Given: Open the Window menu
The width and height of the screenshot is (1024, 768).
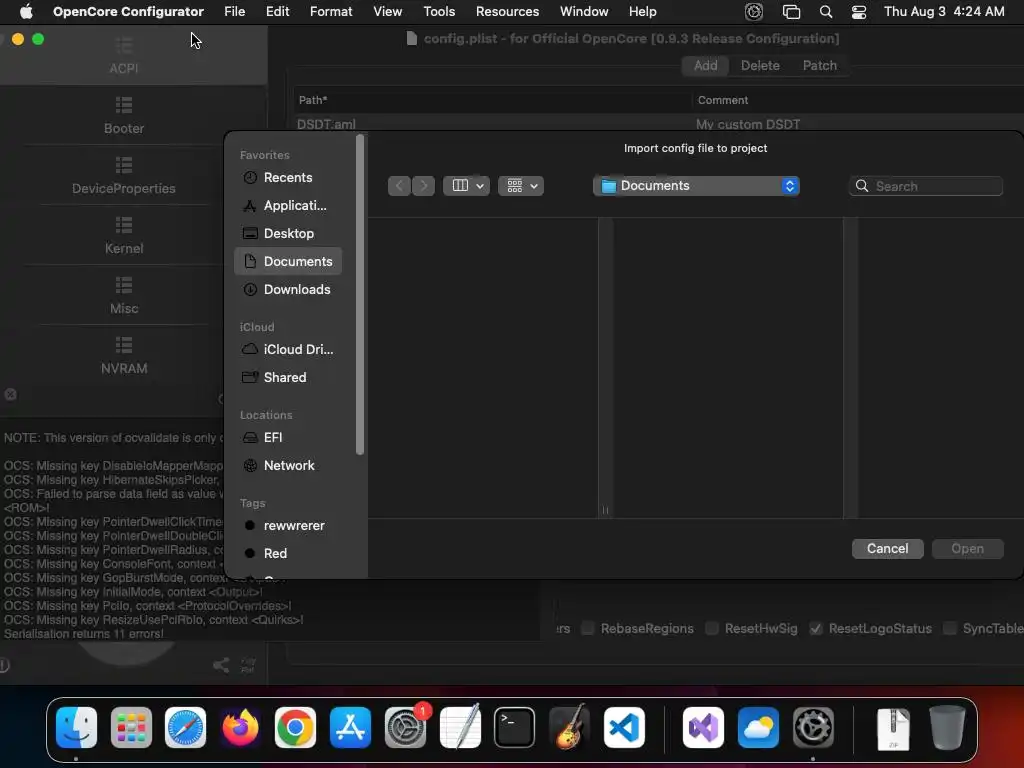Looking at the screenshot, I should coord(584,12).
